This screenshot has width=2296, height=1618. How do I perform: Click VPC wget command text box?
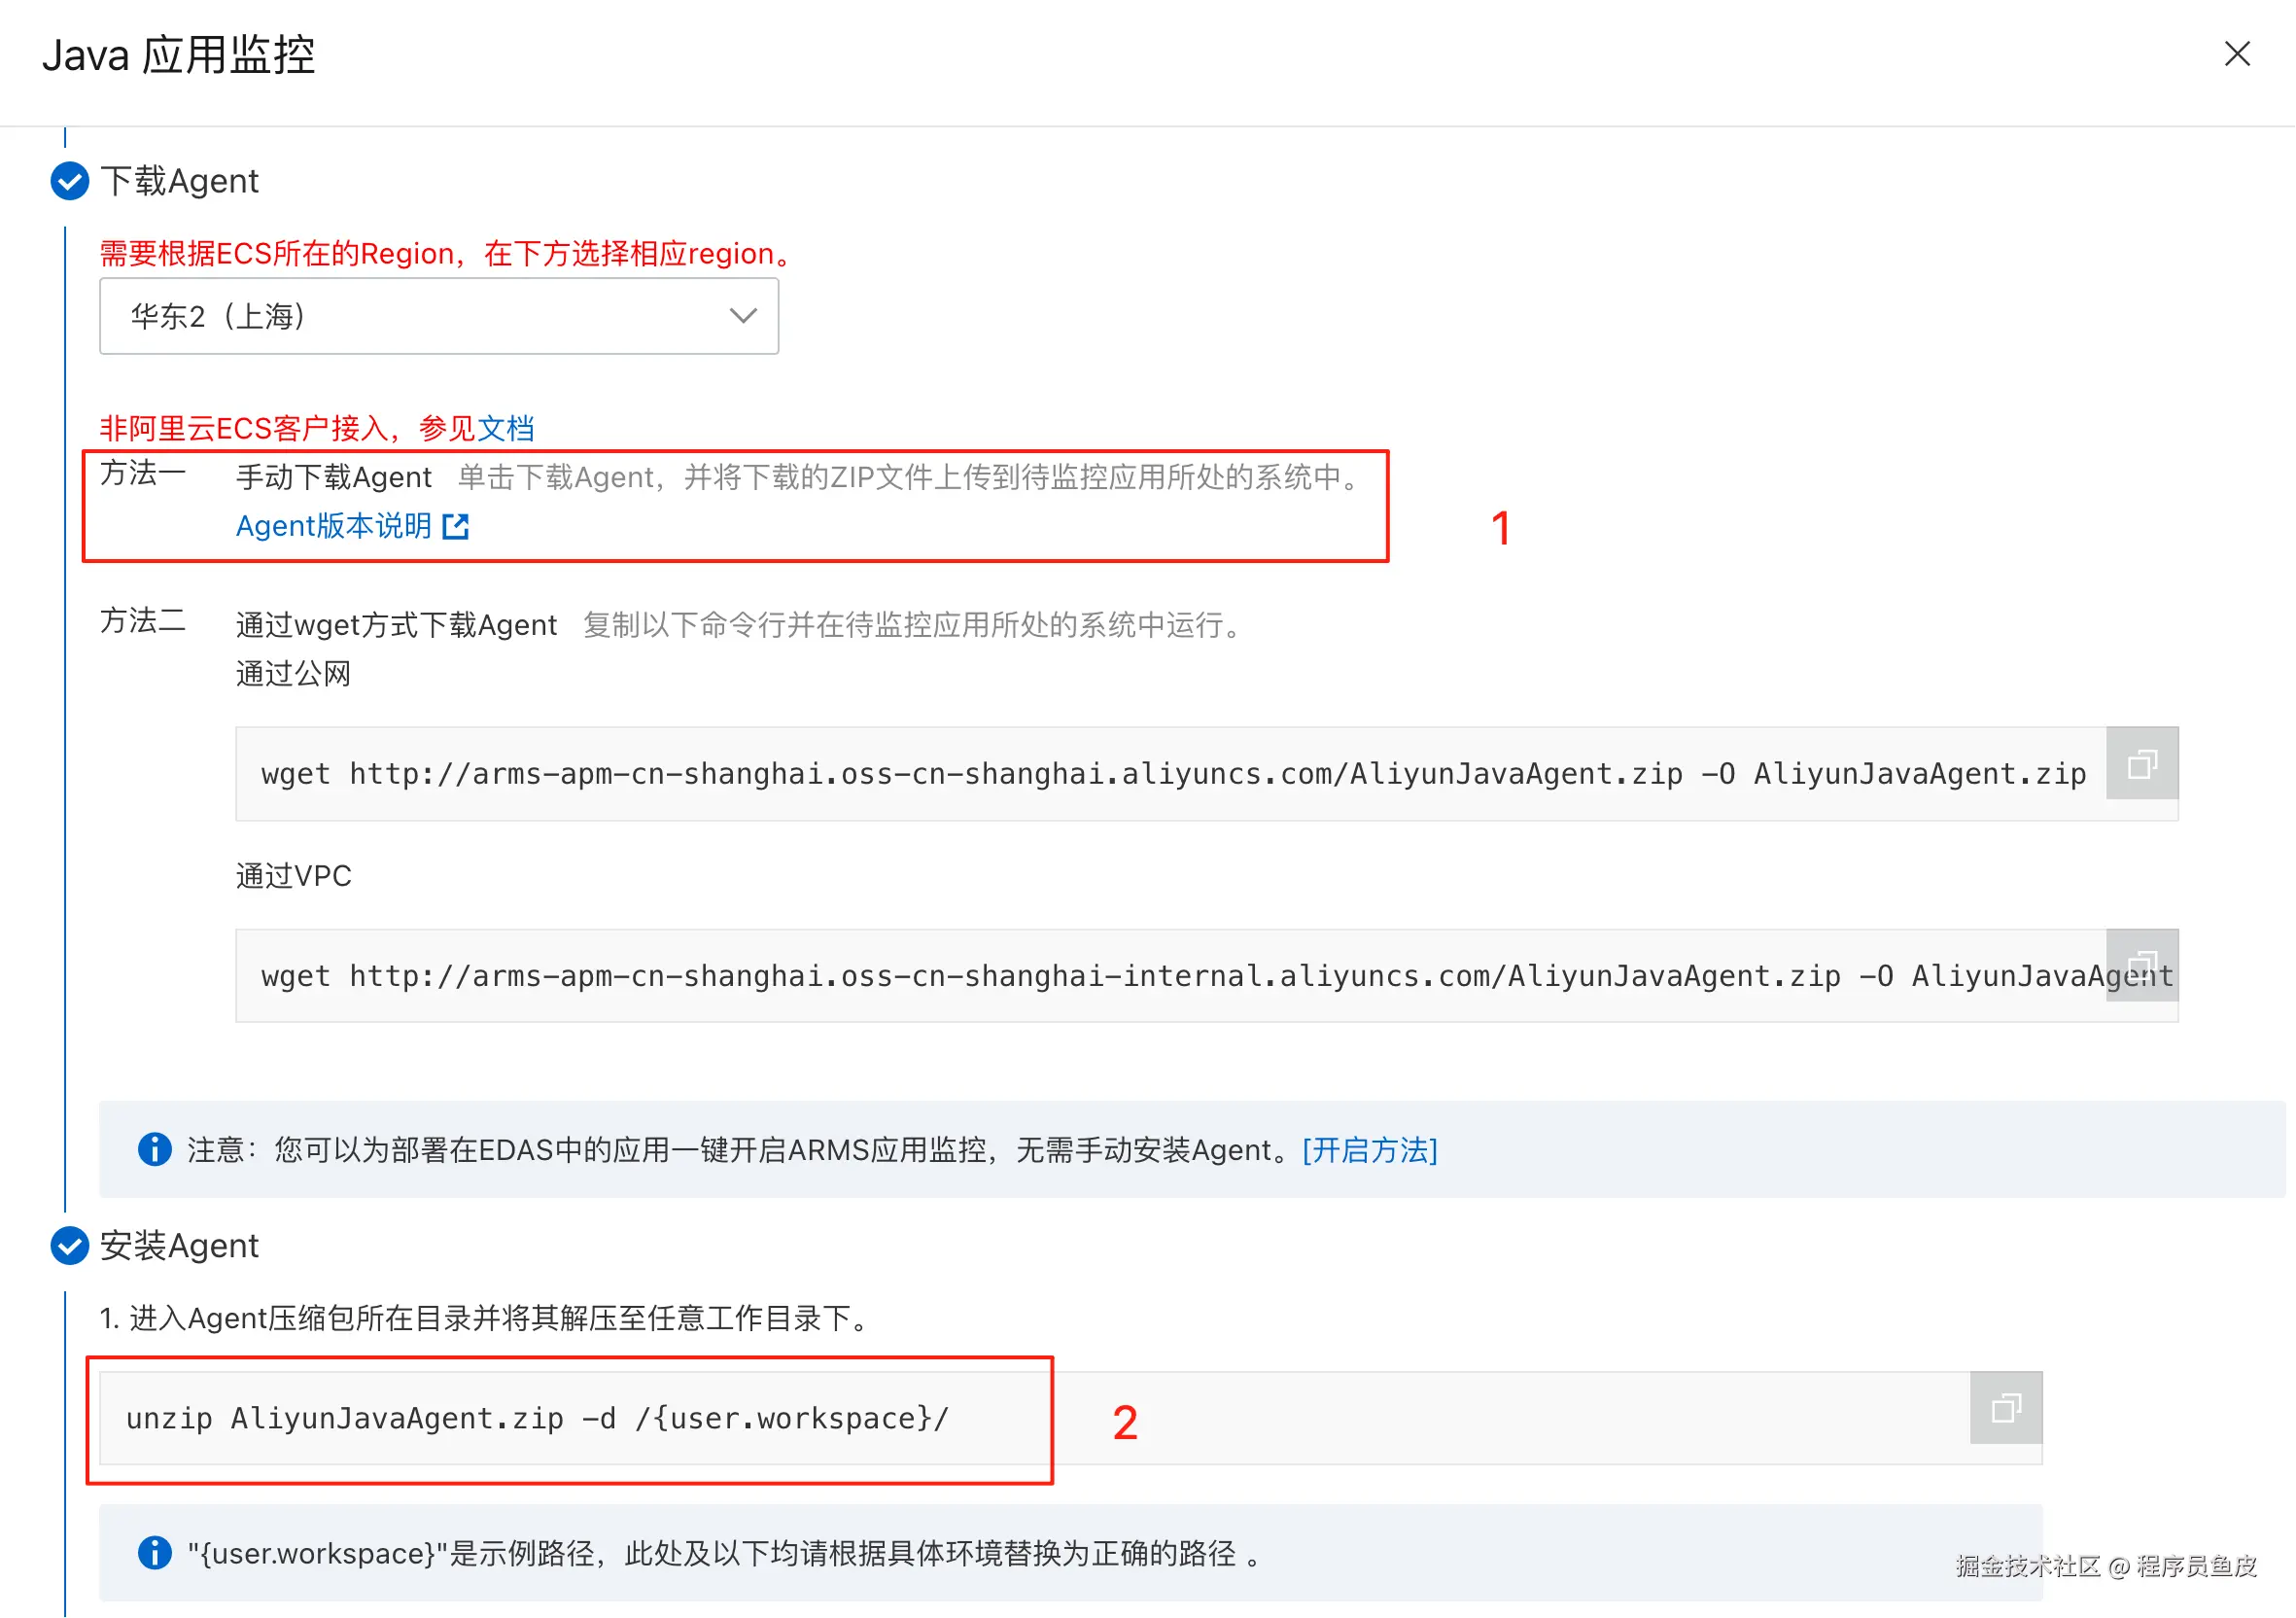coord(1170,976)
